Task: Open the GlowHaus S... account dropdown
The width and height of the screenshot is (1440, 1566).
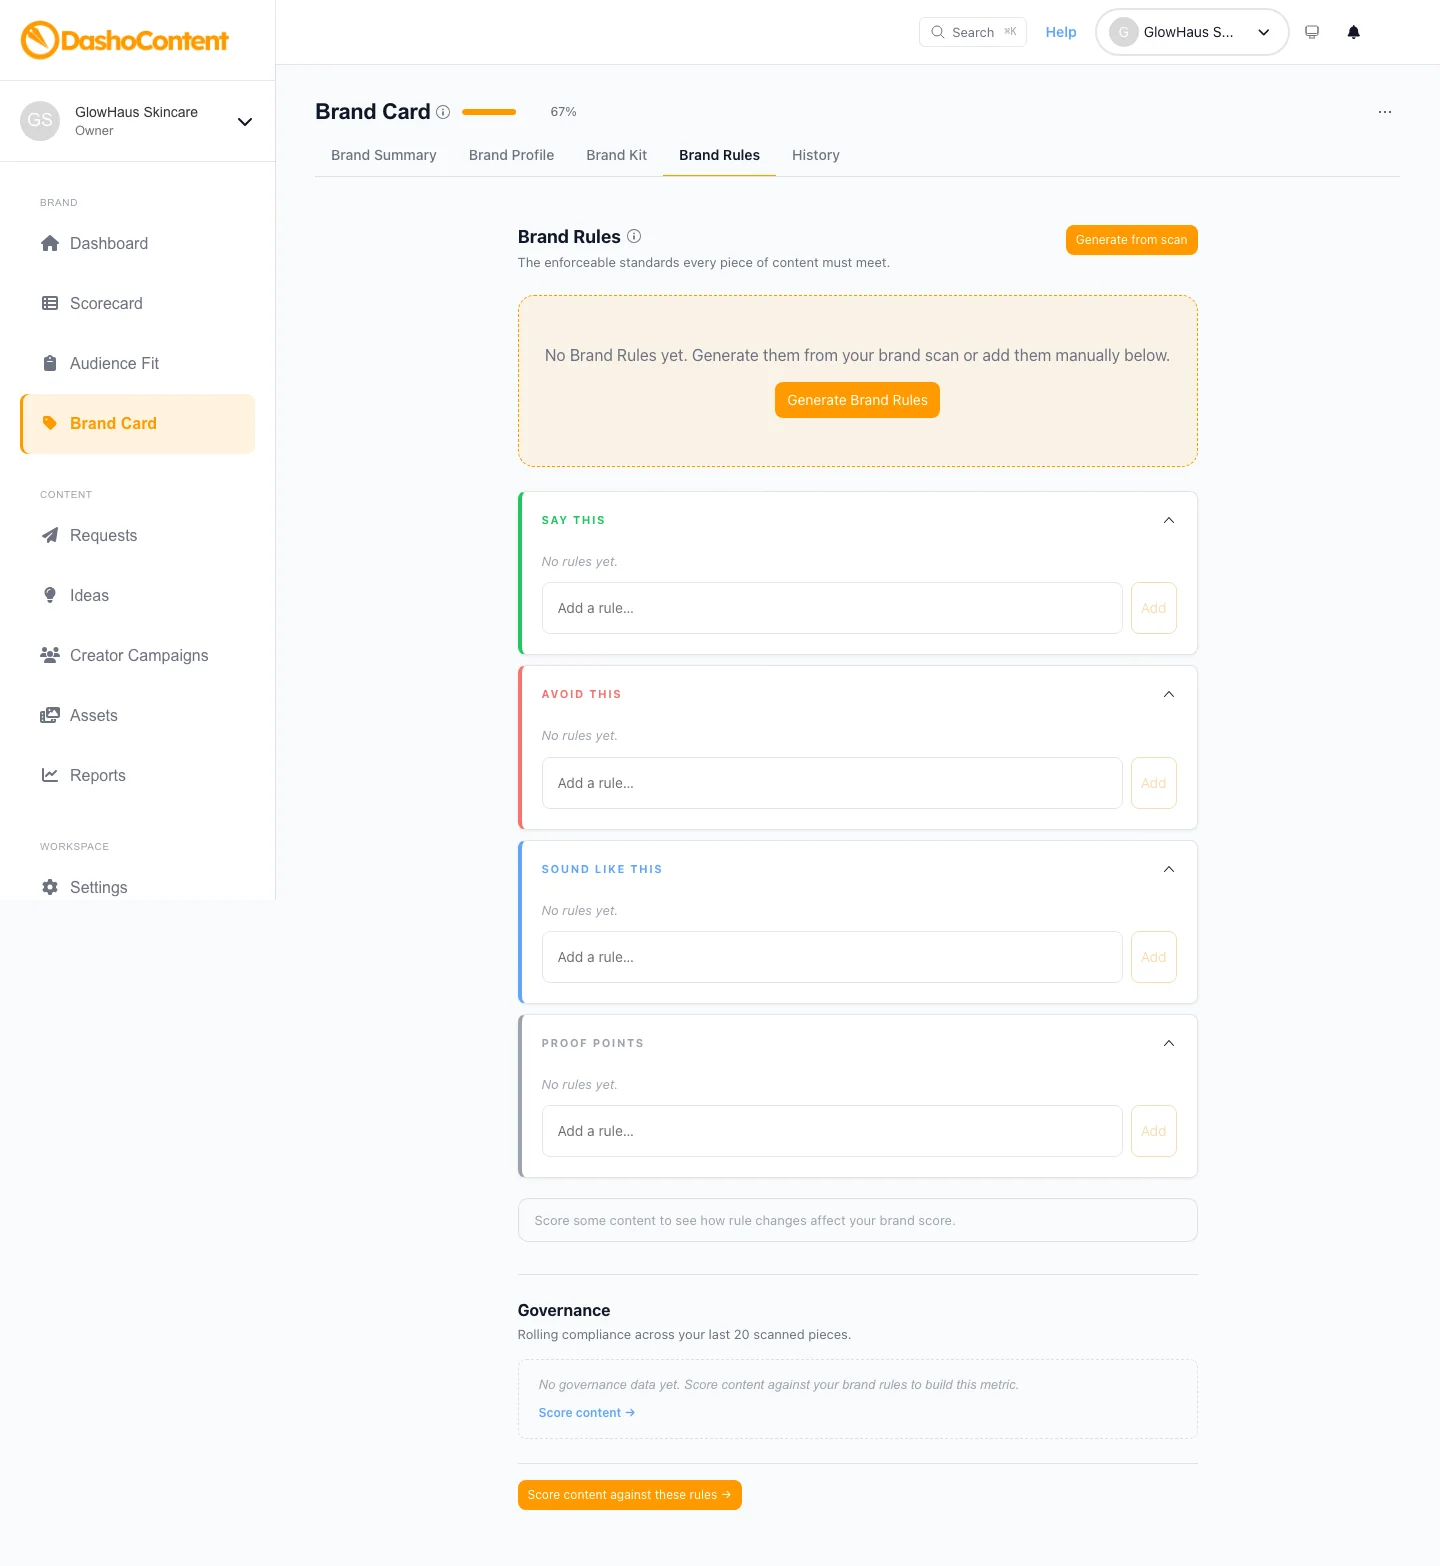Action: [x=1192, y=32]
